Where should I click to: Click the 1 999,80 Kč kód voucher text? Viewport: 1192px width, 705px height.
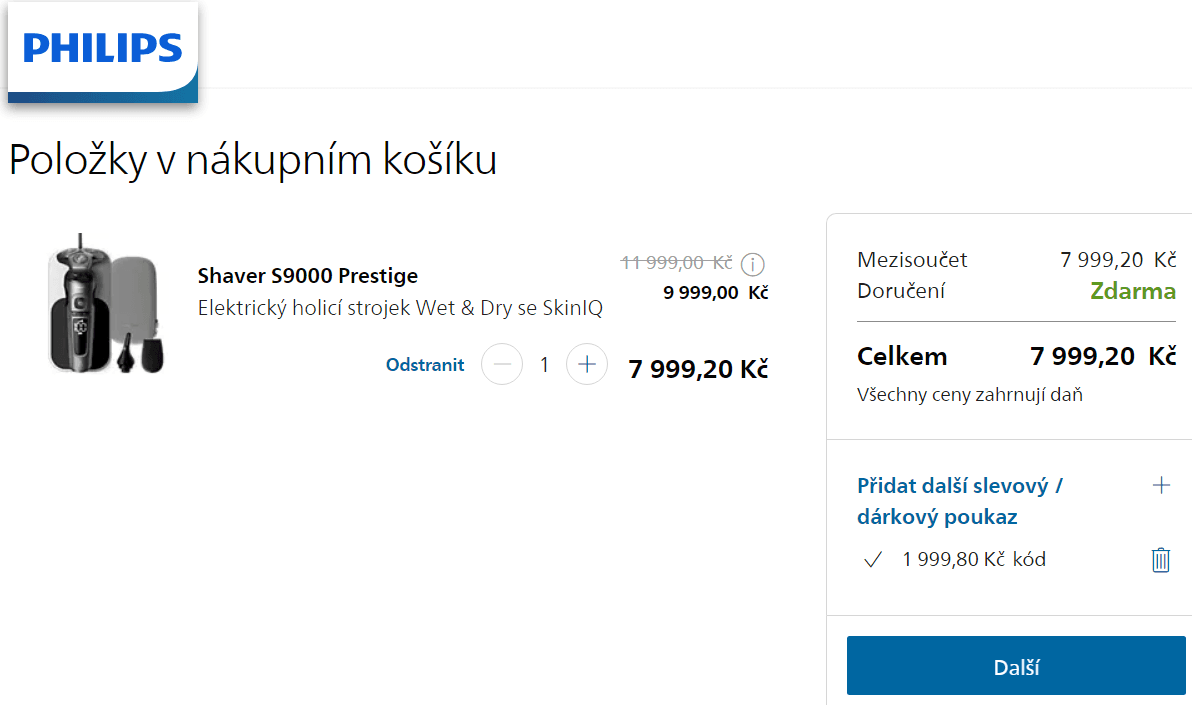pyautogui.click(x=974, y=560)
